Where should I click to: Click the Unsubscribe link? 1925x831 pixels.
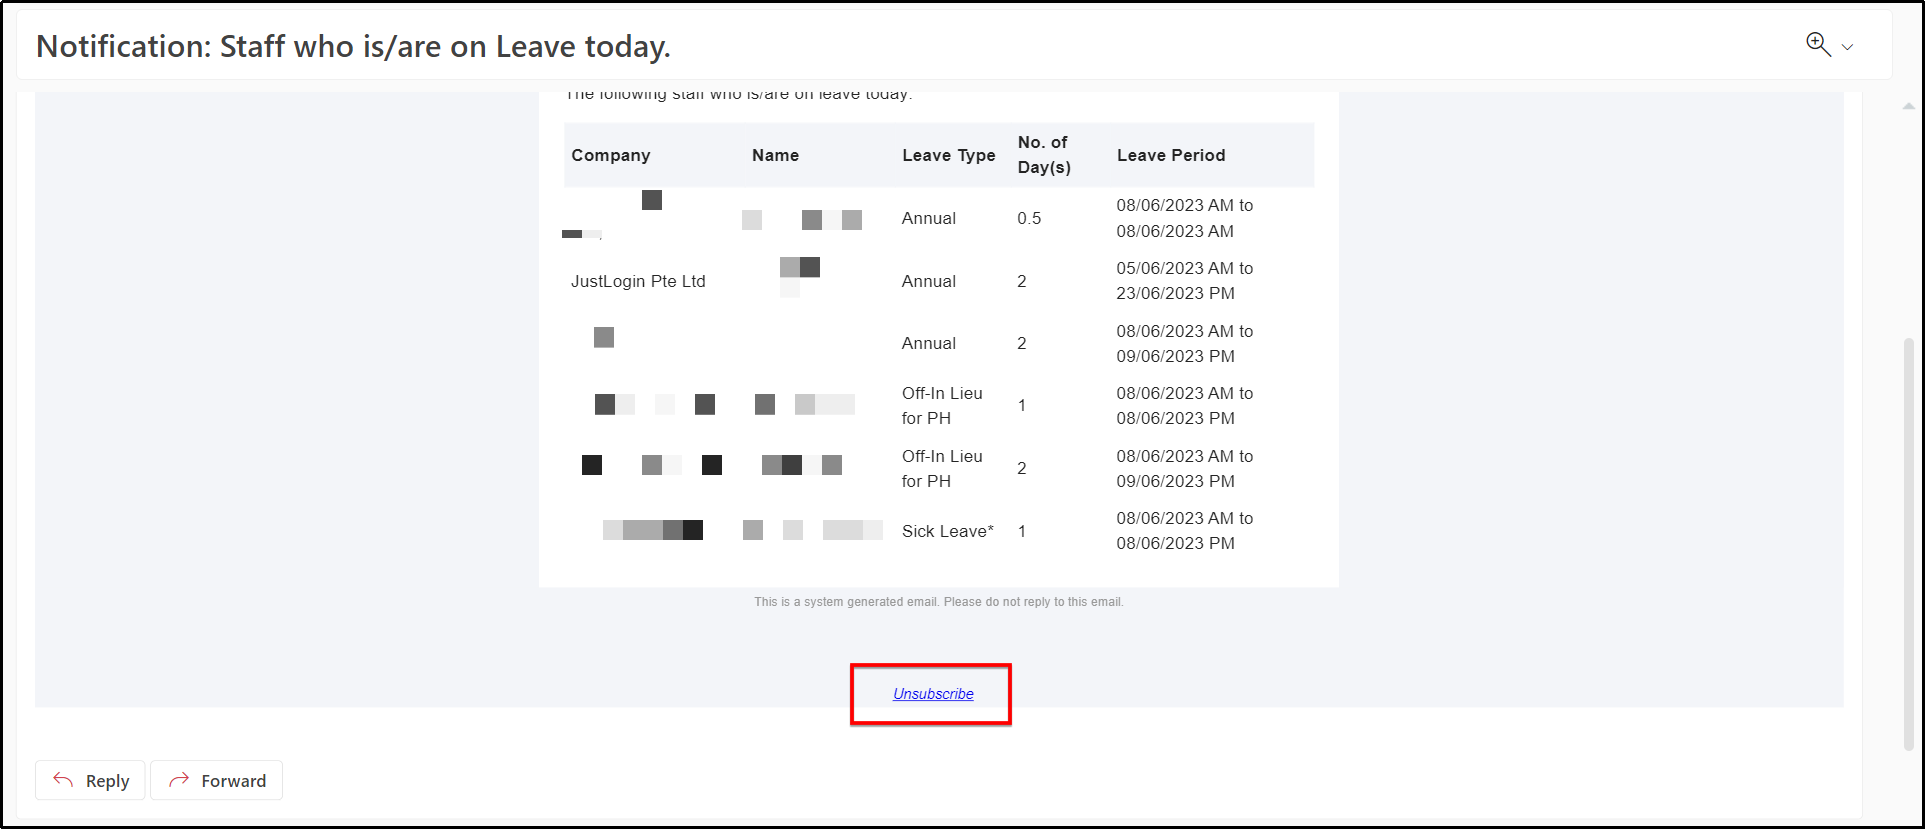pyautogui.click(x=933, y=693)
